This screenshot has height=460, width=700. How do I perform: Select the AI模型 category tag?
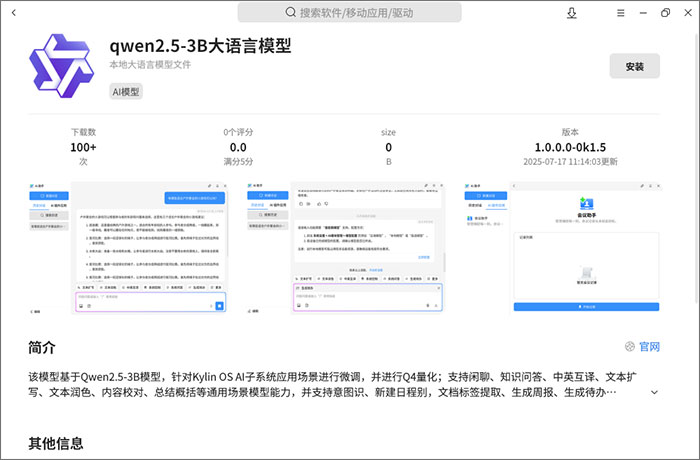[126, 92]
